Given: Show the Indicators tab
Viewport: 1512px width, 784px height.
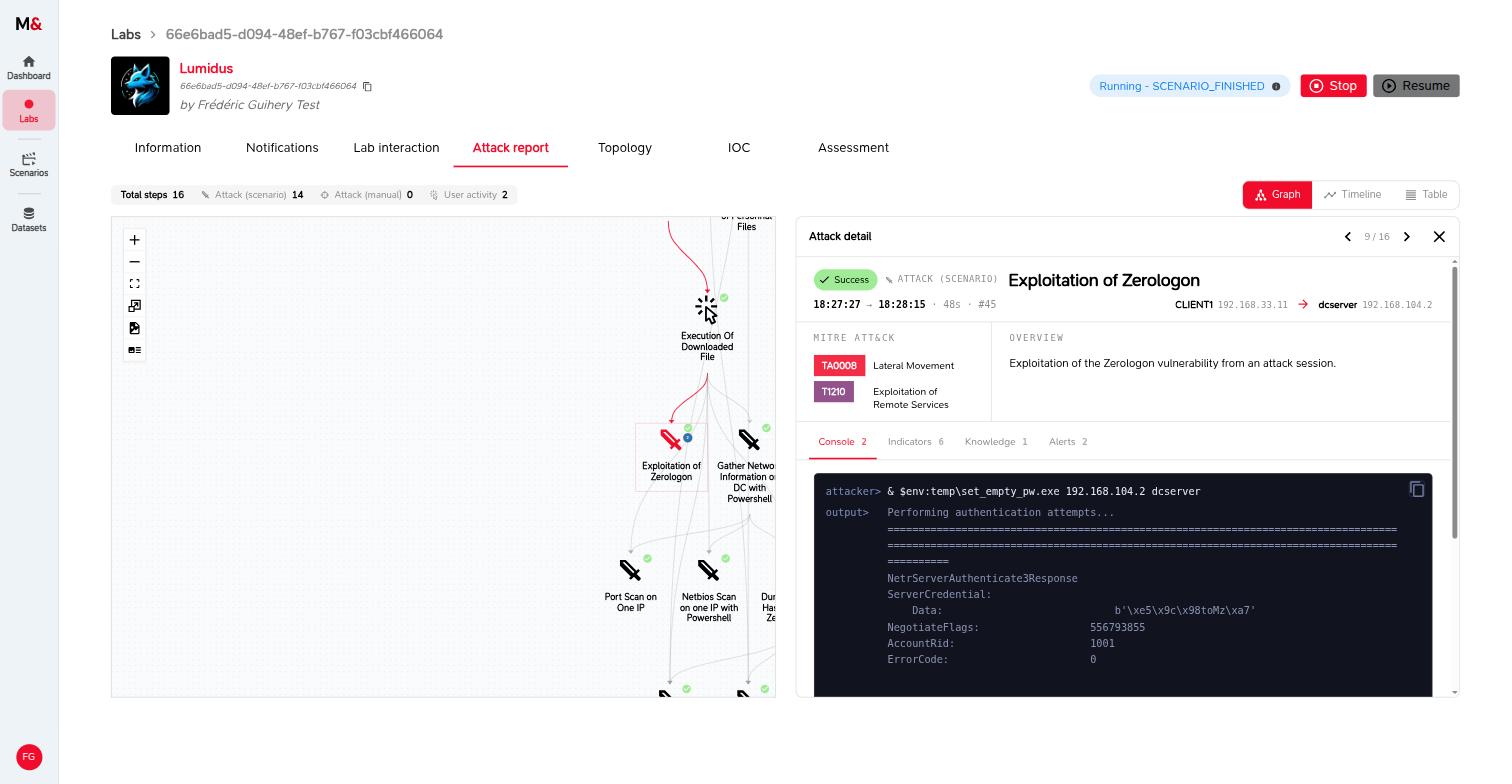Looking at the screenshot, I should coord(915,442).
